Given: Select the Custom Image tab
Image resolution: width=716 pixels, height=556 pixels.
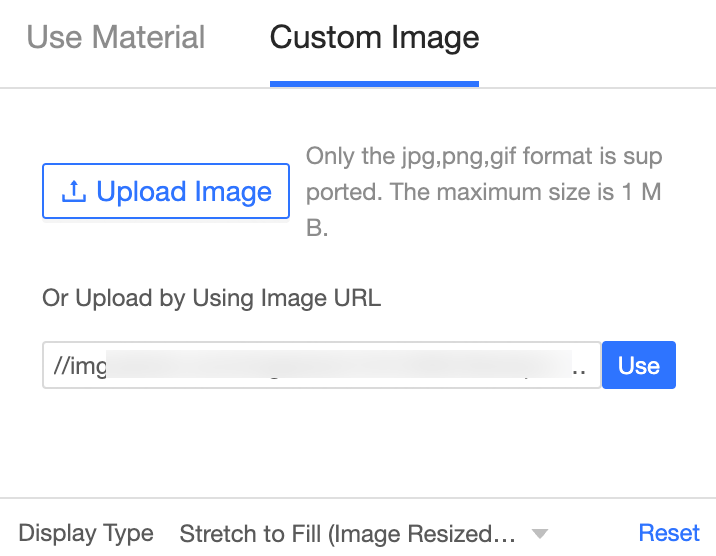Looking at the screenshot, I should [374, 38].
